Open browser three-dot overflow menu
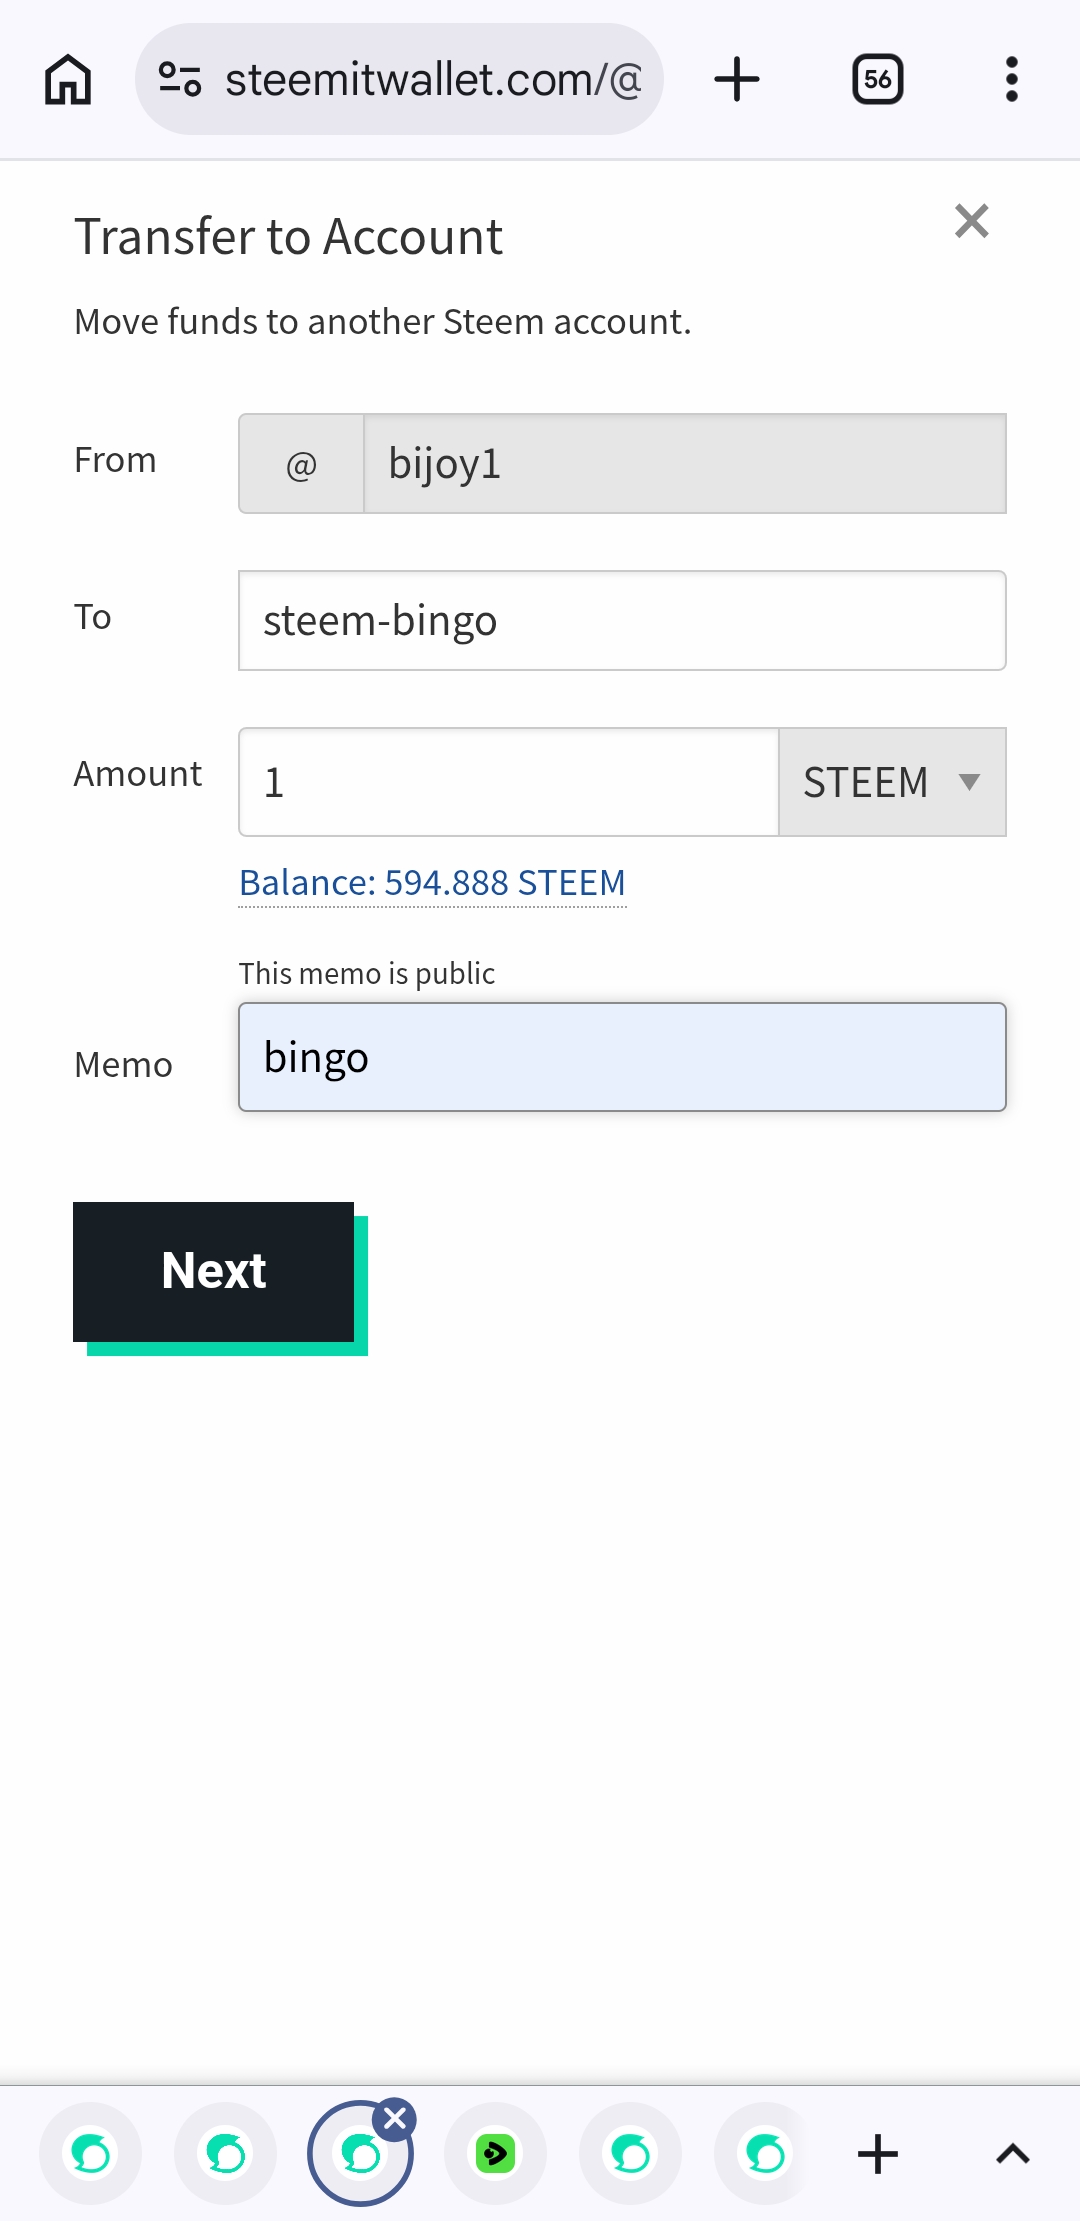The height and width of the screenshot is (2221, 1080). coord(1012,79)
